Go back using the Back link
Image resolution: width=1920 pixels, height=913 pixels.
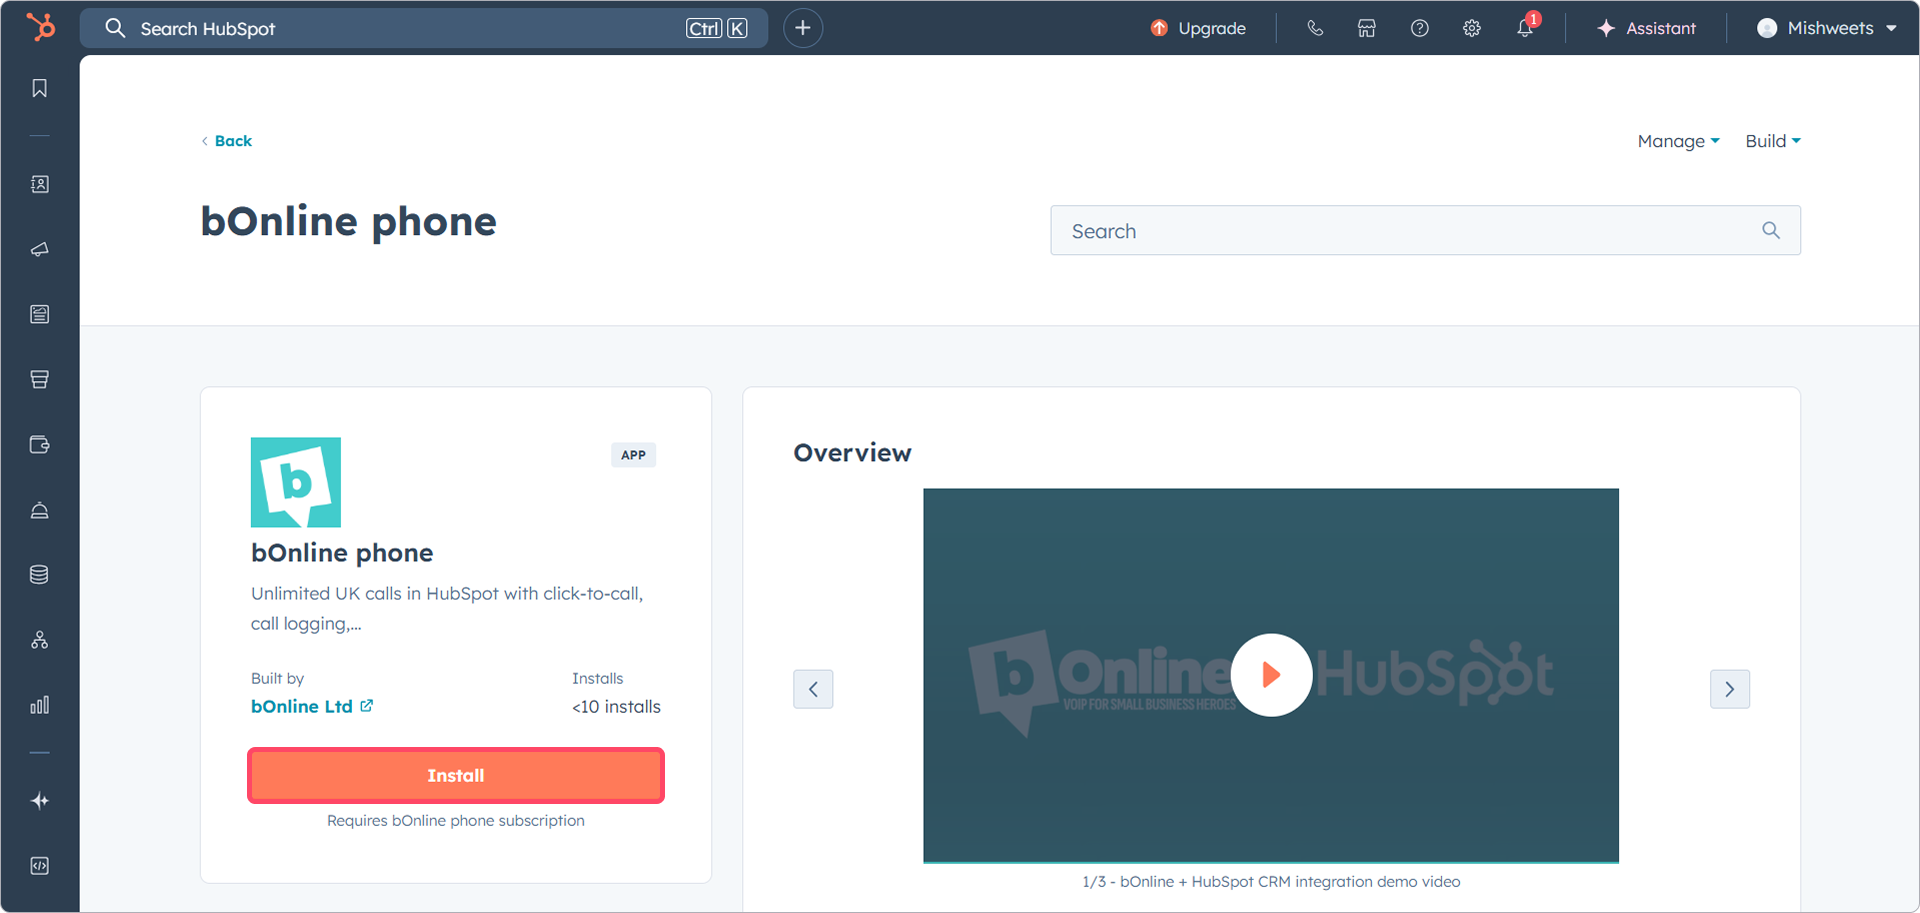(226, 141)
